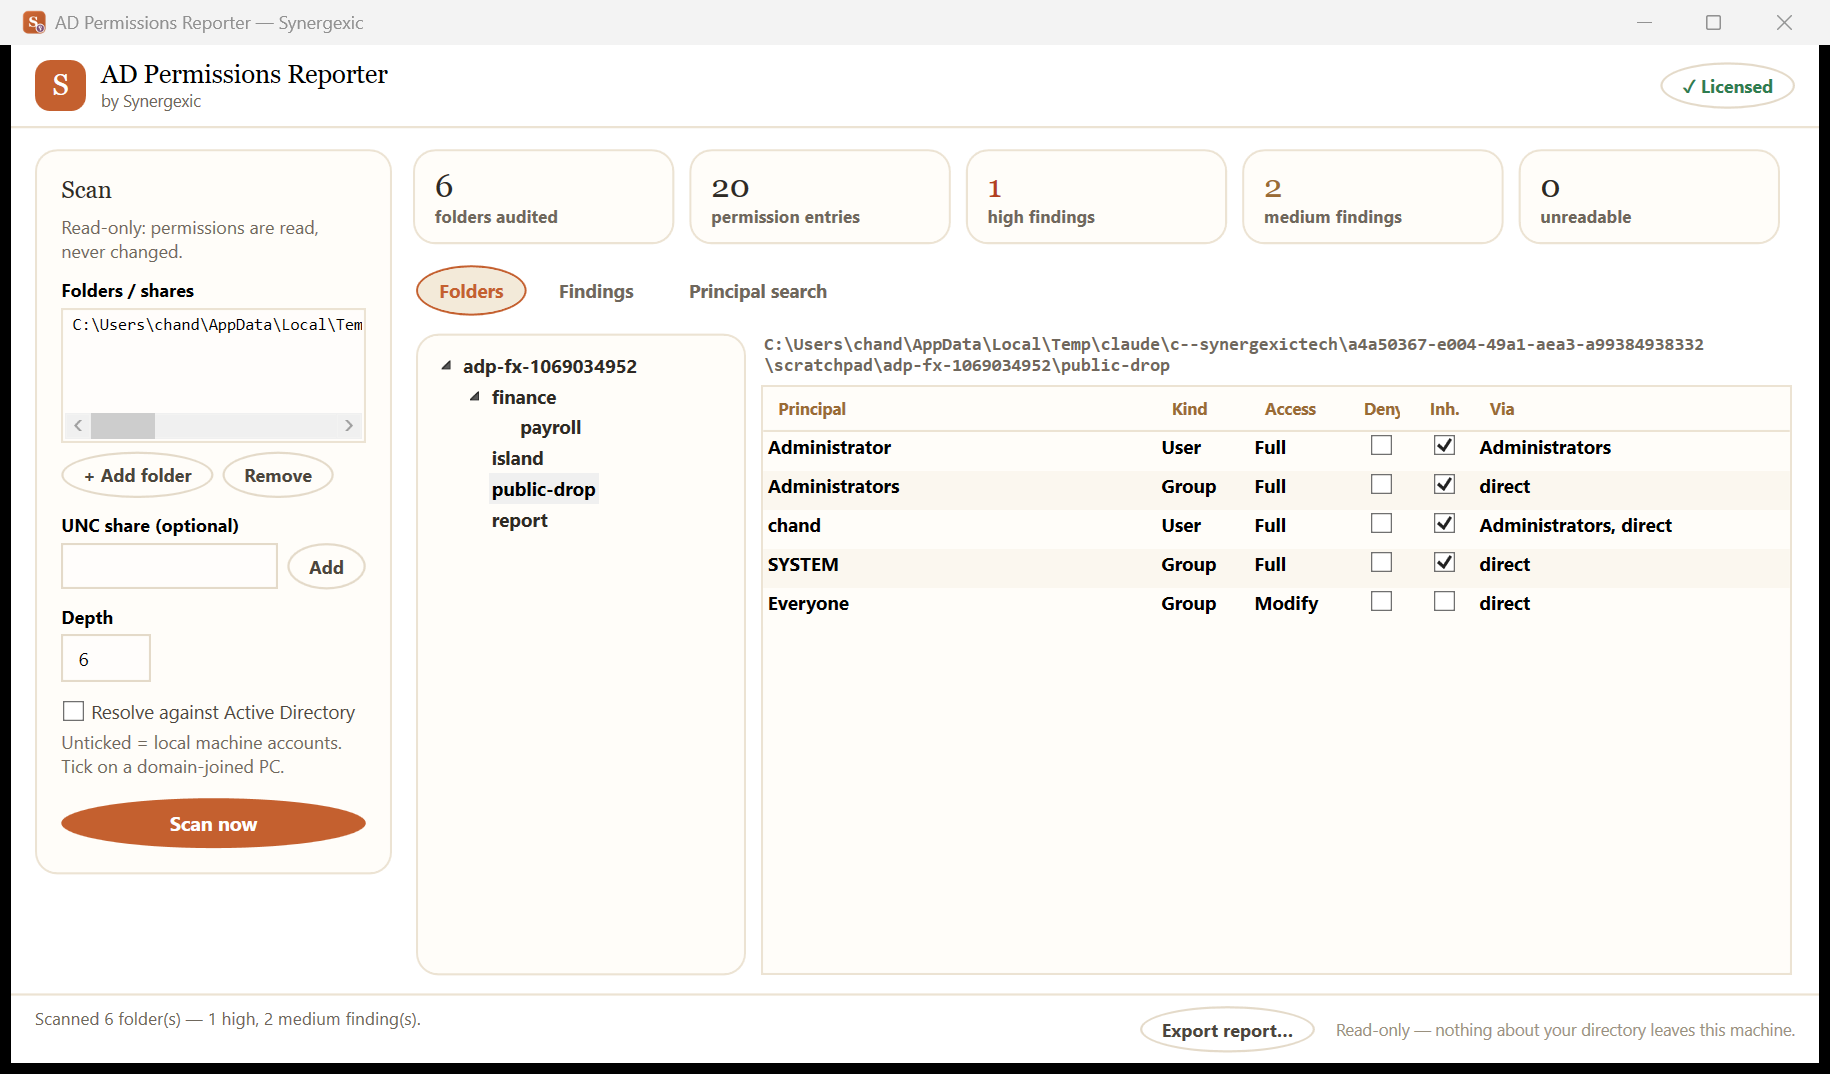Viewport: 1830px width, 1074px height.
Task: Select the payroll folder in tree
Action: [550, 428]
